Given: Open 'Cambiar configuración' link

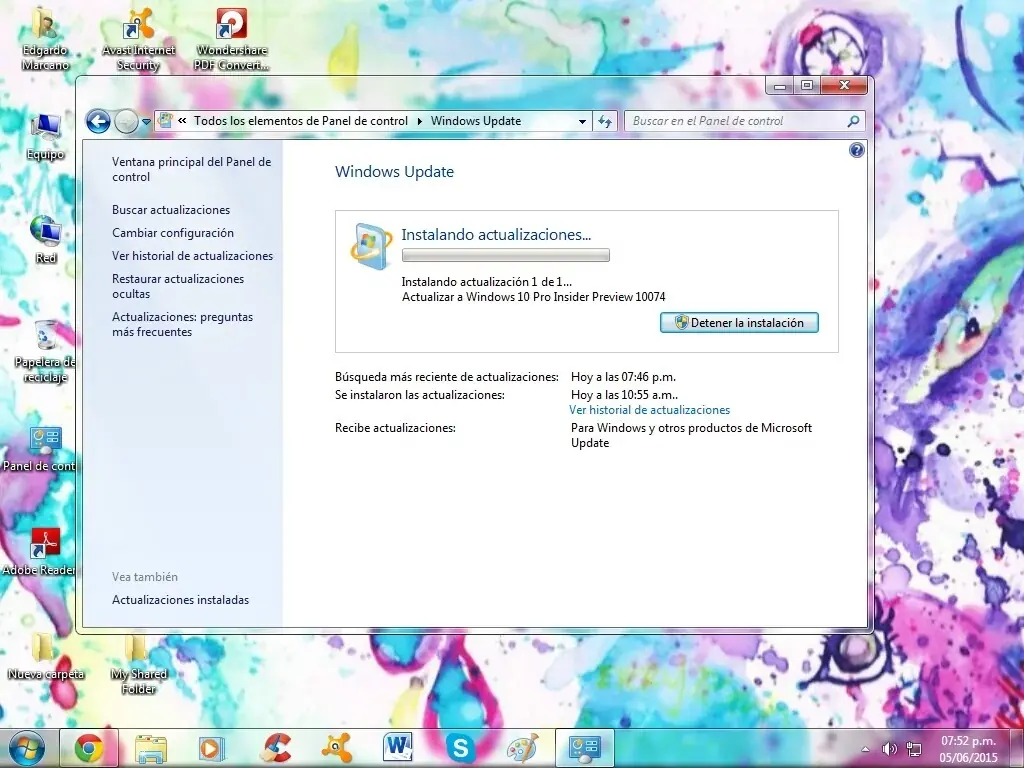Looking at the screenshot, I should 172,232.
